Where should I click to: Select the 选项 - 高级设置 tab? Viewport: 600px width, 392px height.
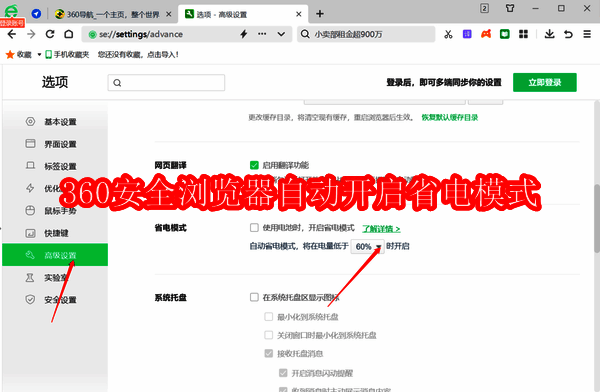point(243,14)
